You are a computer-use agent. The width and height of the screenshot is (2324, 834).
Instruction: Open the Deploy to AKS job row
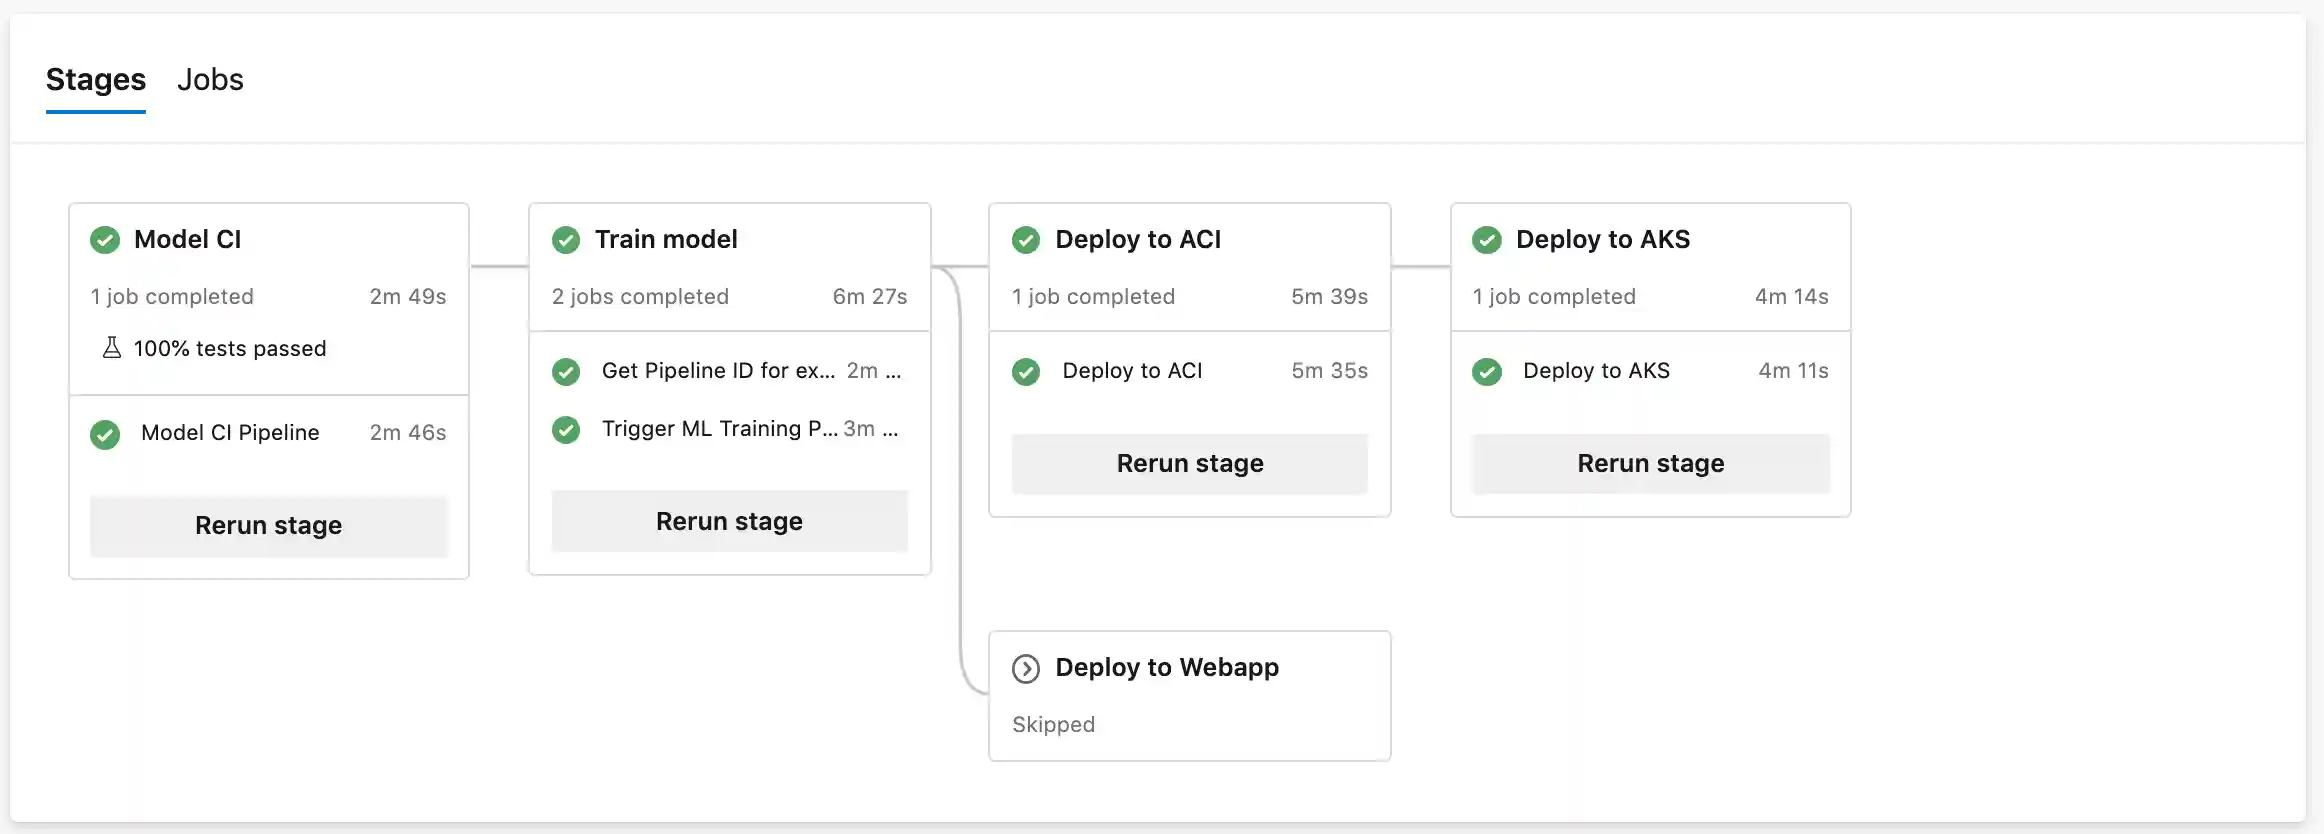(1596, 371)
